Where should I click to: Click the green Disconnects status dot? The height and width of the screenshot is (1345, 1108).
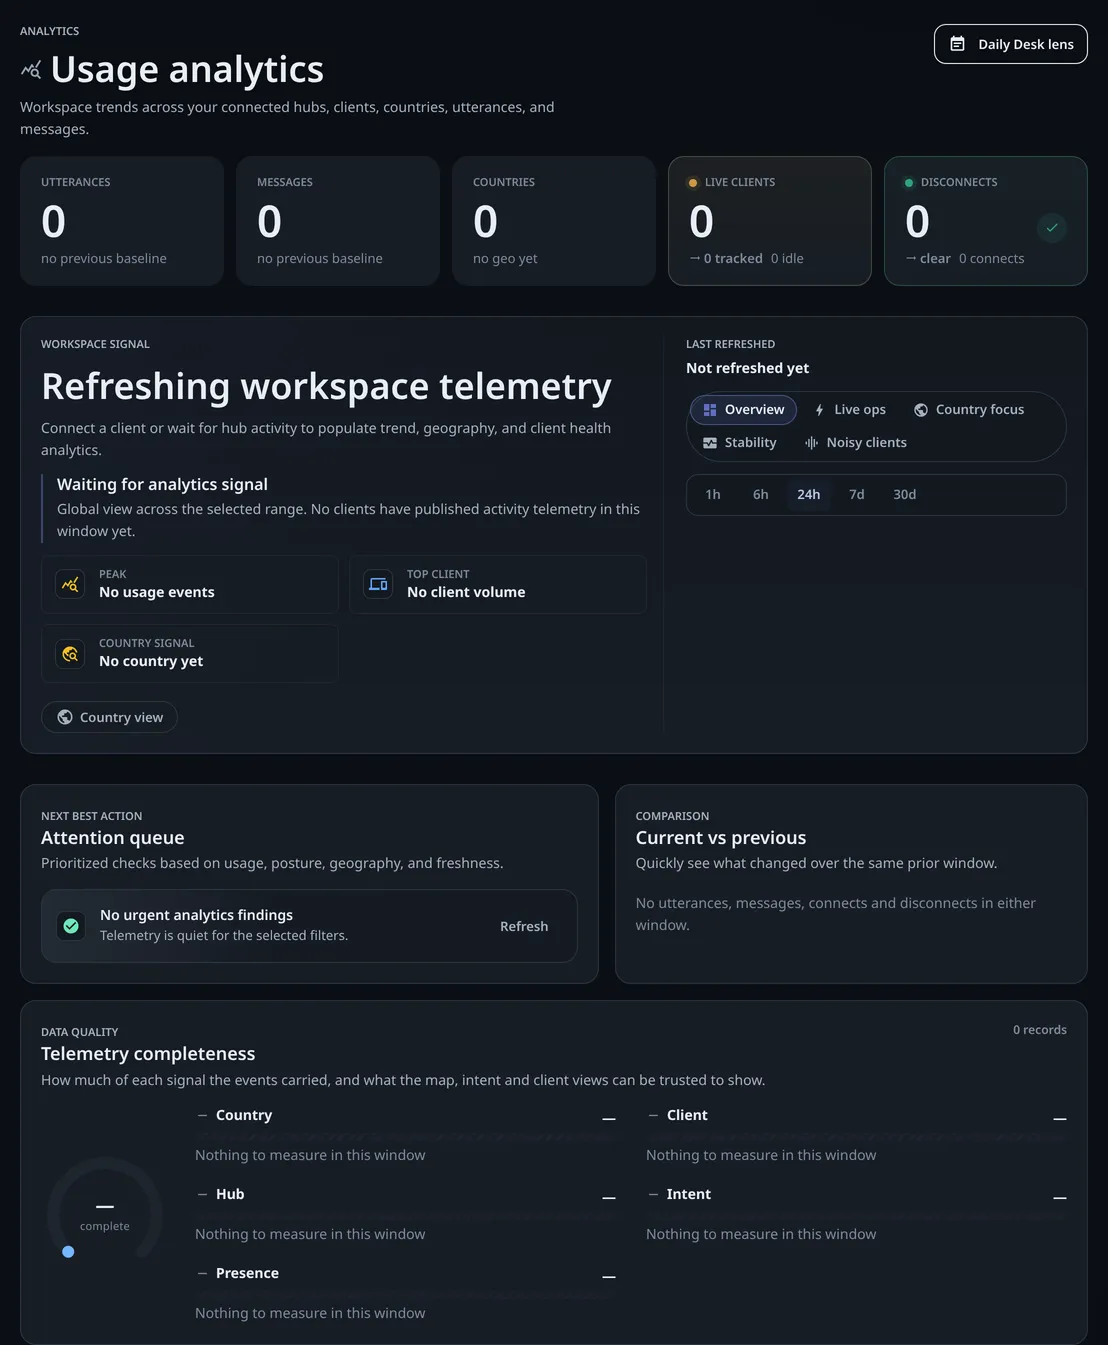pos(908,183)
